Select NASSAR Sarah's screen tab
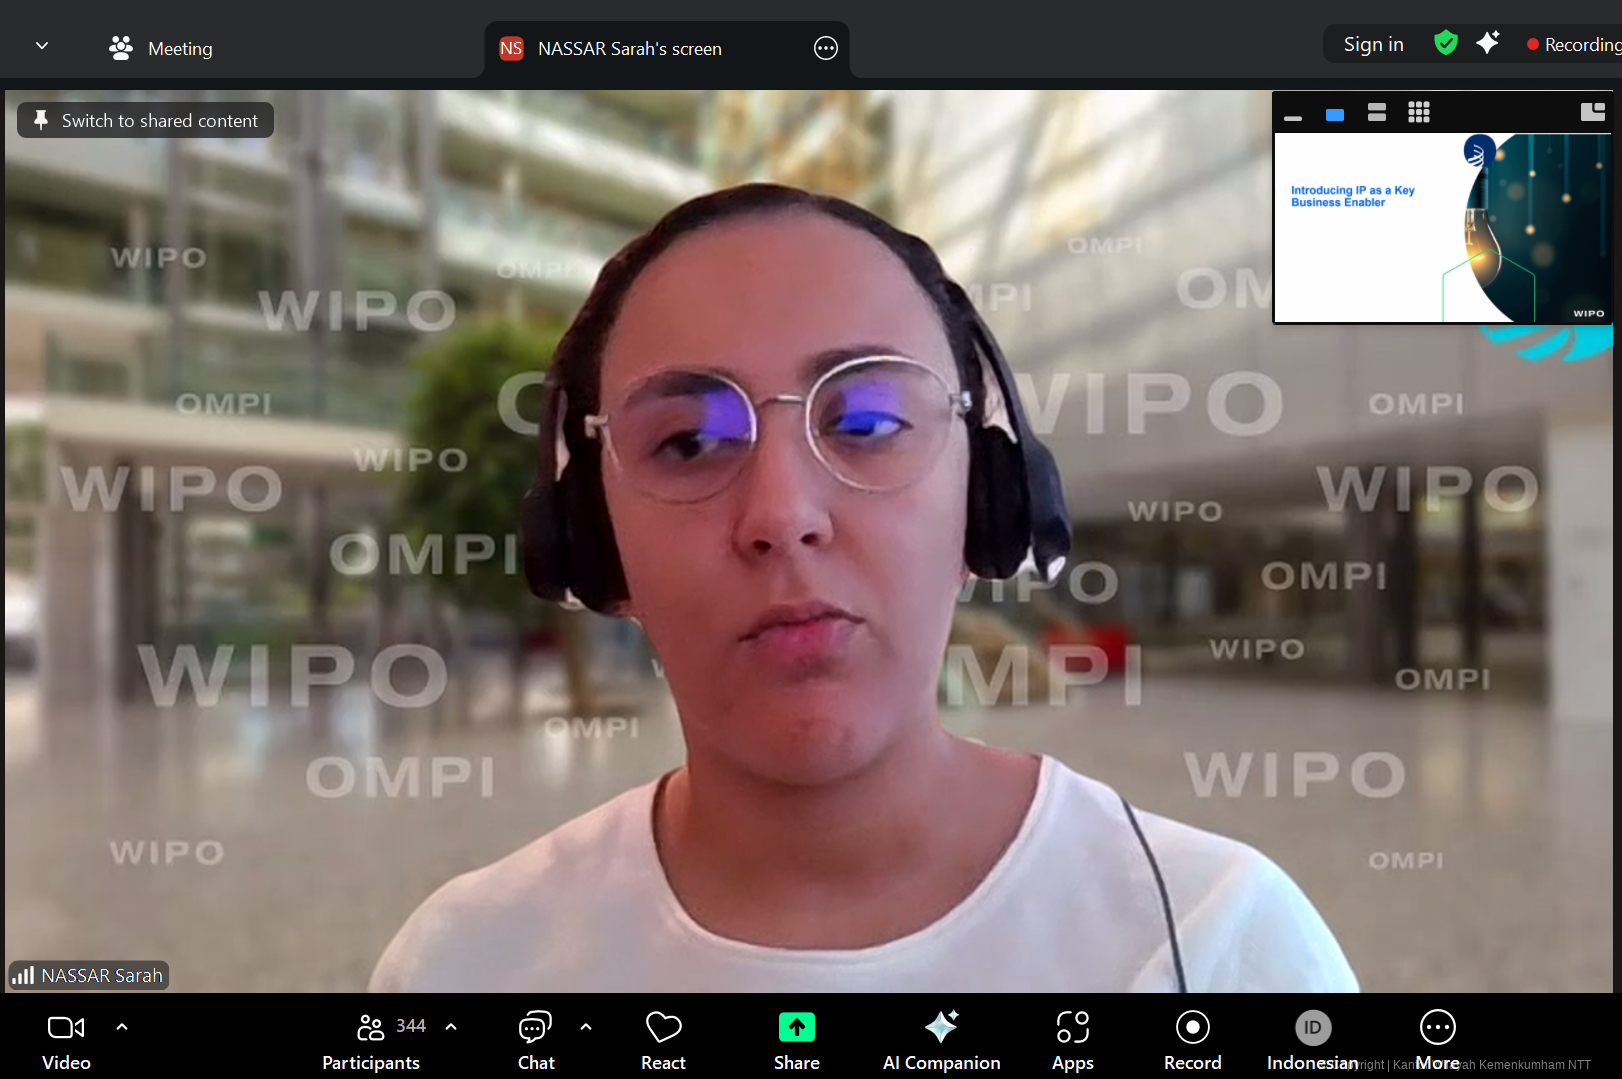 (629, 48)
